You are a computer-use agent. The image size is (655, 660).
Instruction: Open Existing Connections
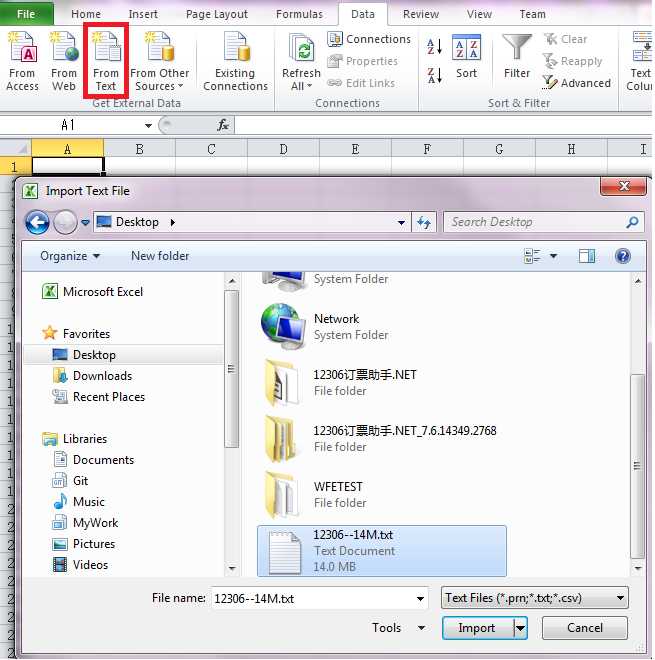(x=235, y=61)
